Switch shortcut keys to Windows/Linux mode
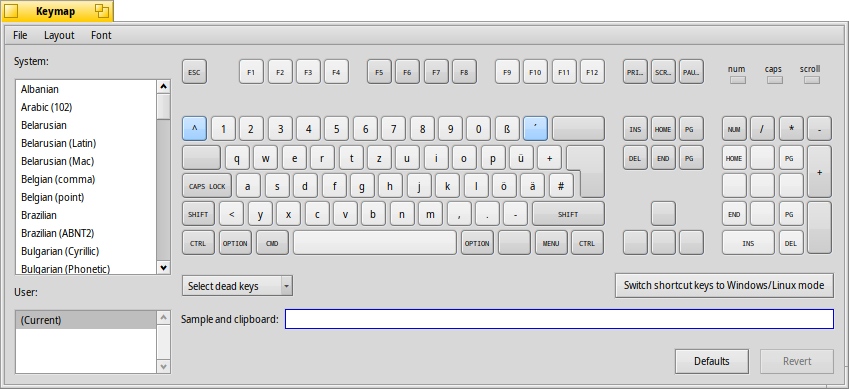Screen dimensions: 849x389 point(724,285)
